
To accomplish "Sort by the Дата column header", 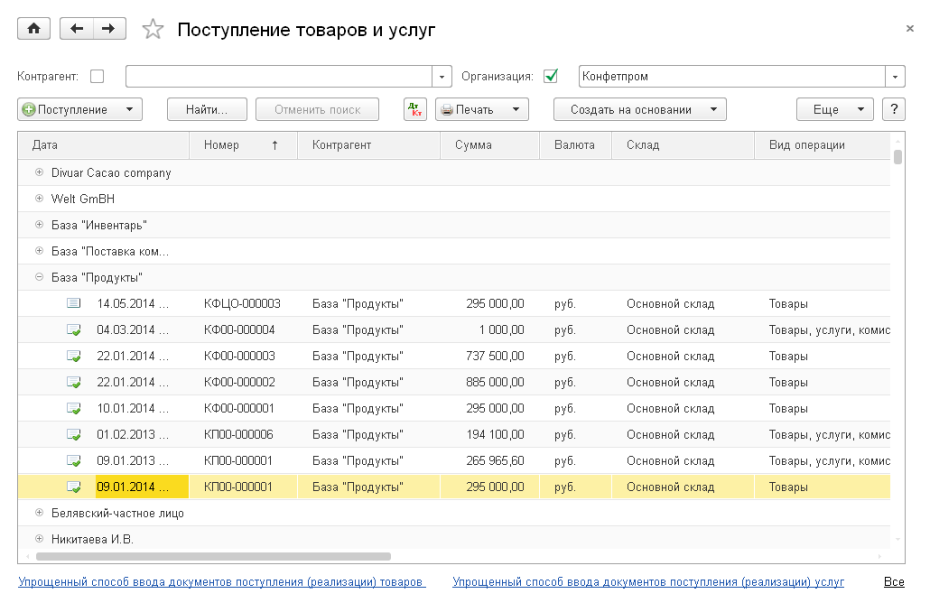I will (x=103, y=145).
